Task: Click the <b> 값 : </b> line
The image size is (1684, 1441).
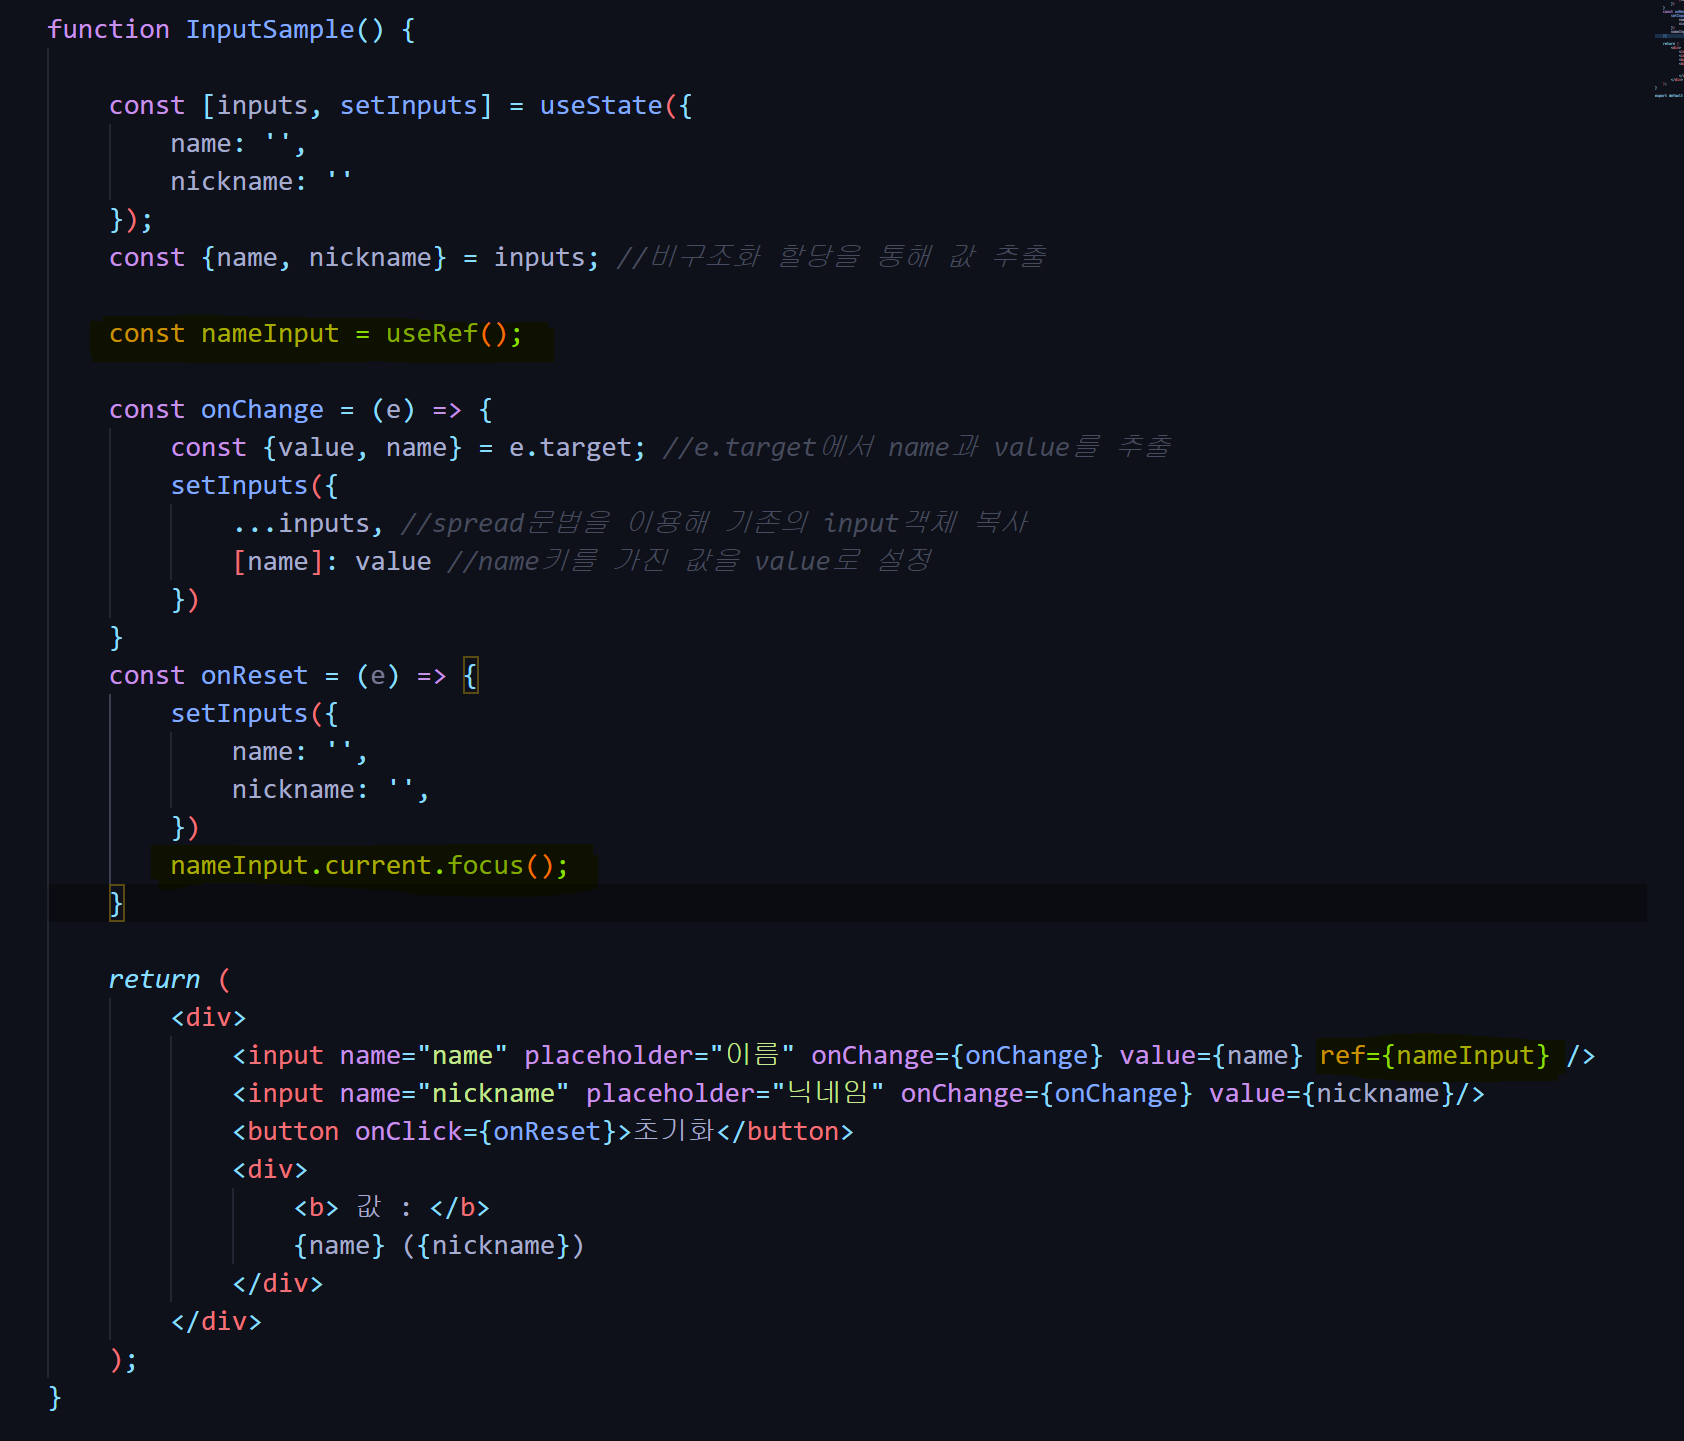Action: pyautogui.click(x=392, y=1208)
